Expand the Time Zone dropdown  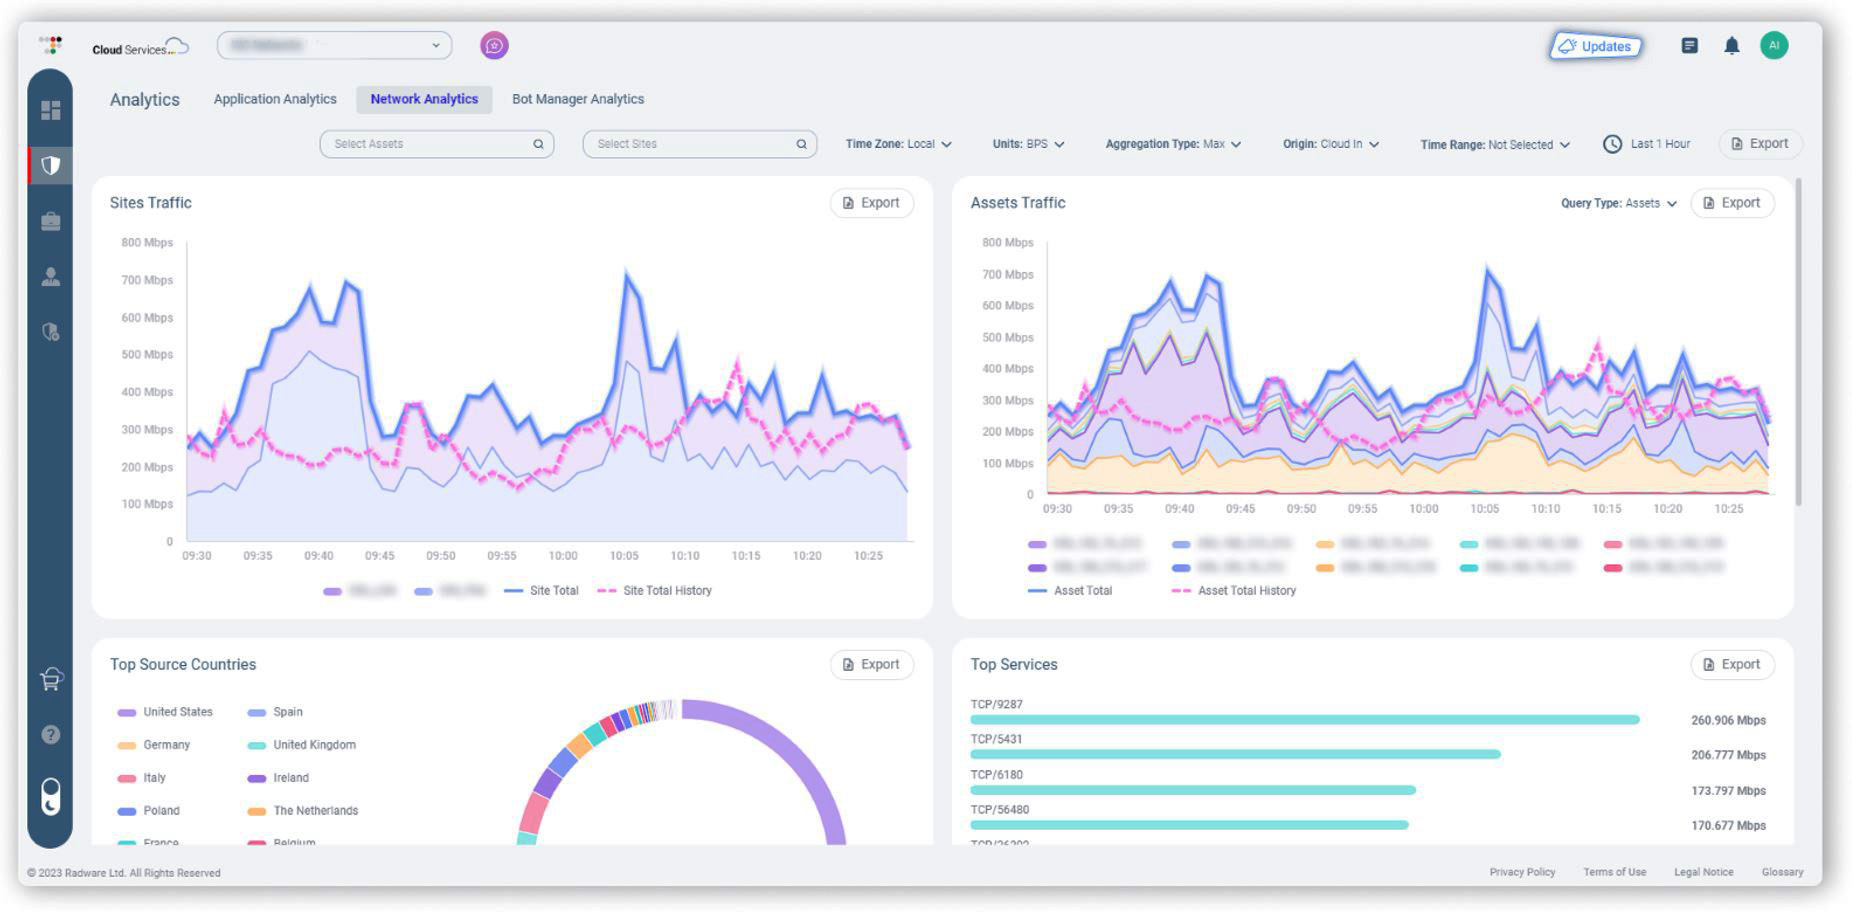tap(898, 144)
